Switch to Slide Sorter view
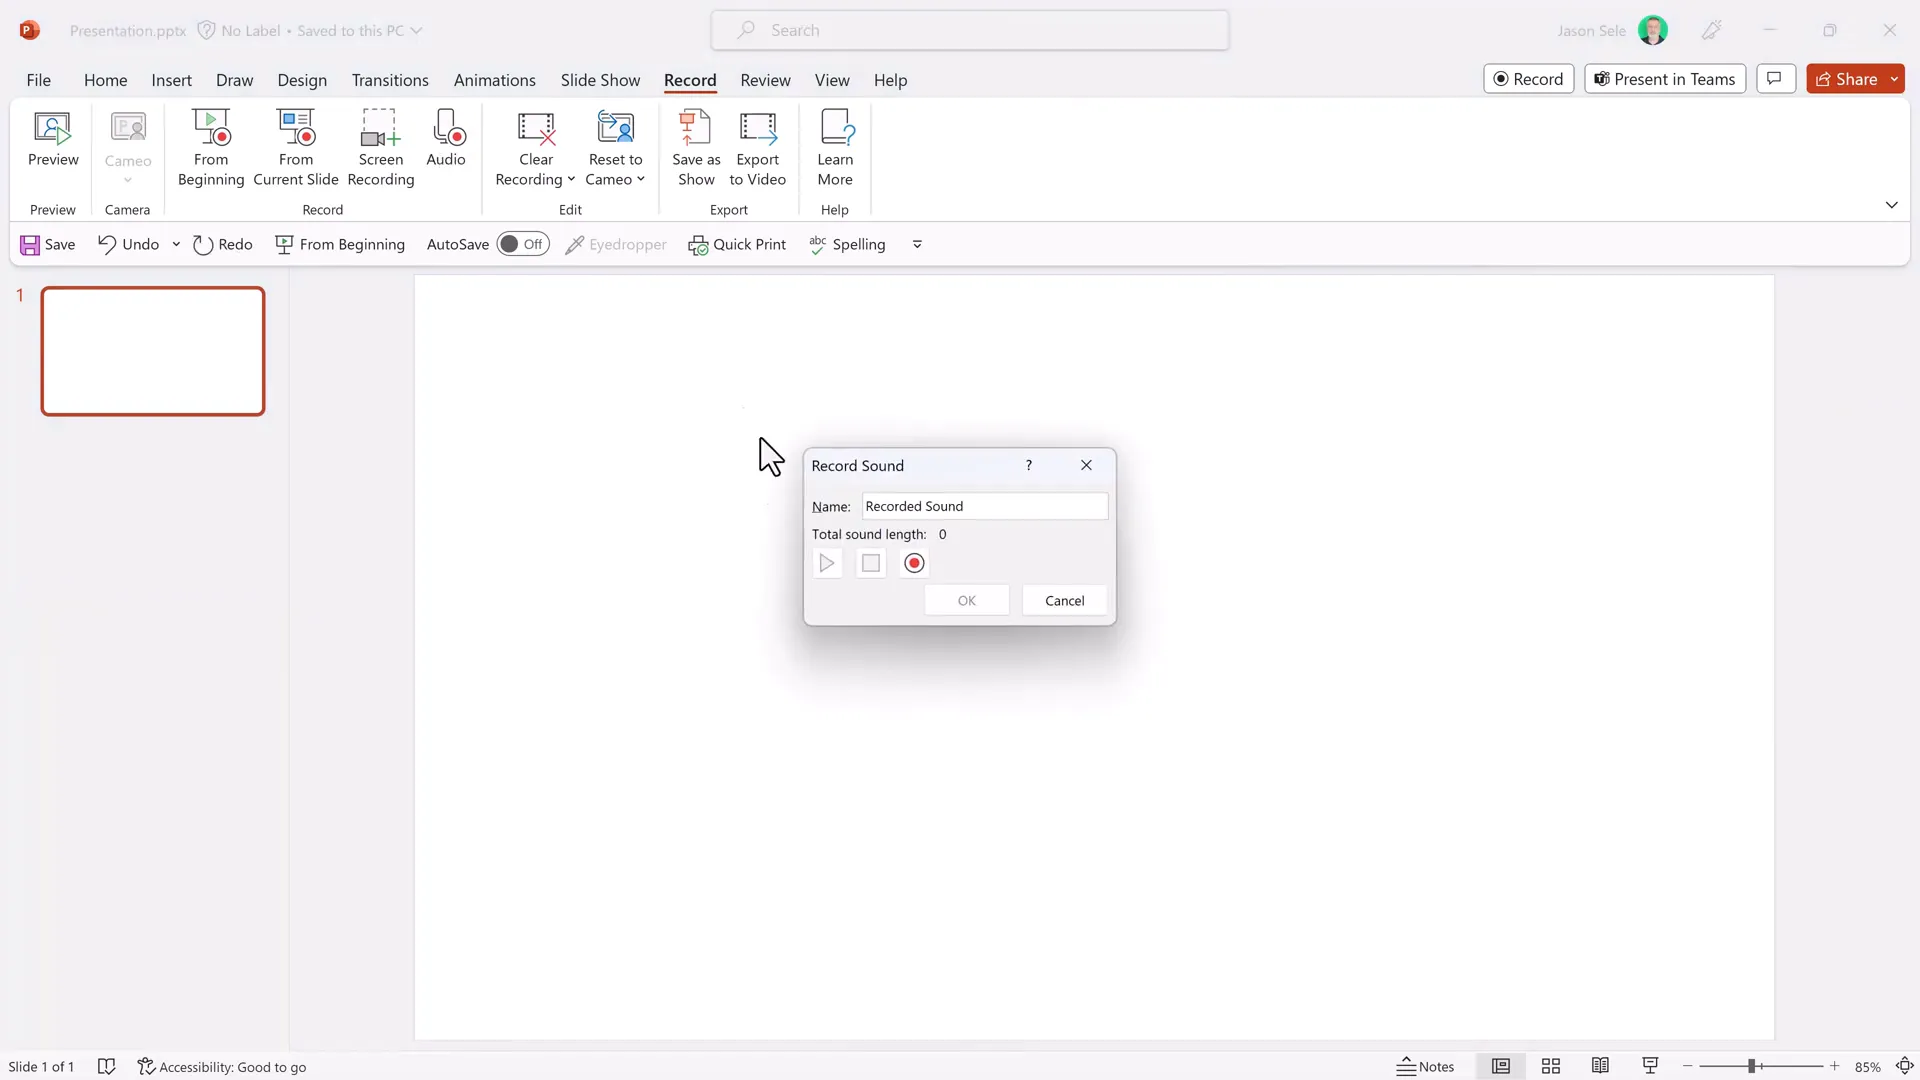 1551,1067
